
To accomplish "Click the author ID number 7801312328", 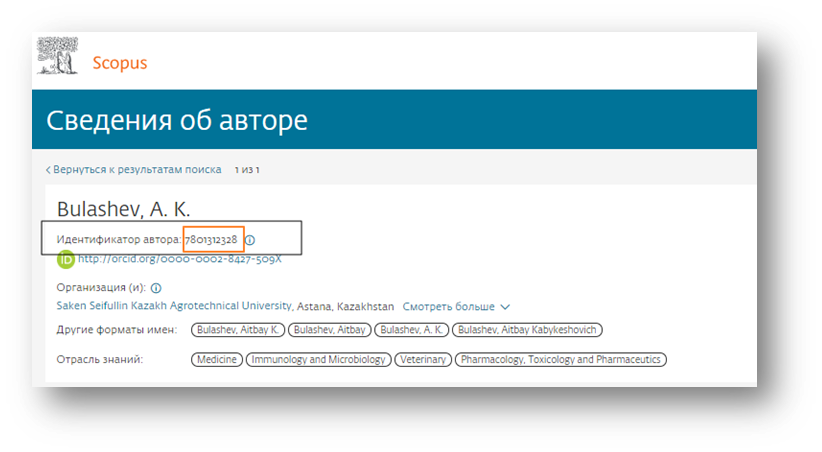I will click(x=210, y=240).
